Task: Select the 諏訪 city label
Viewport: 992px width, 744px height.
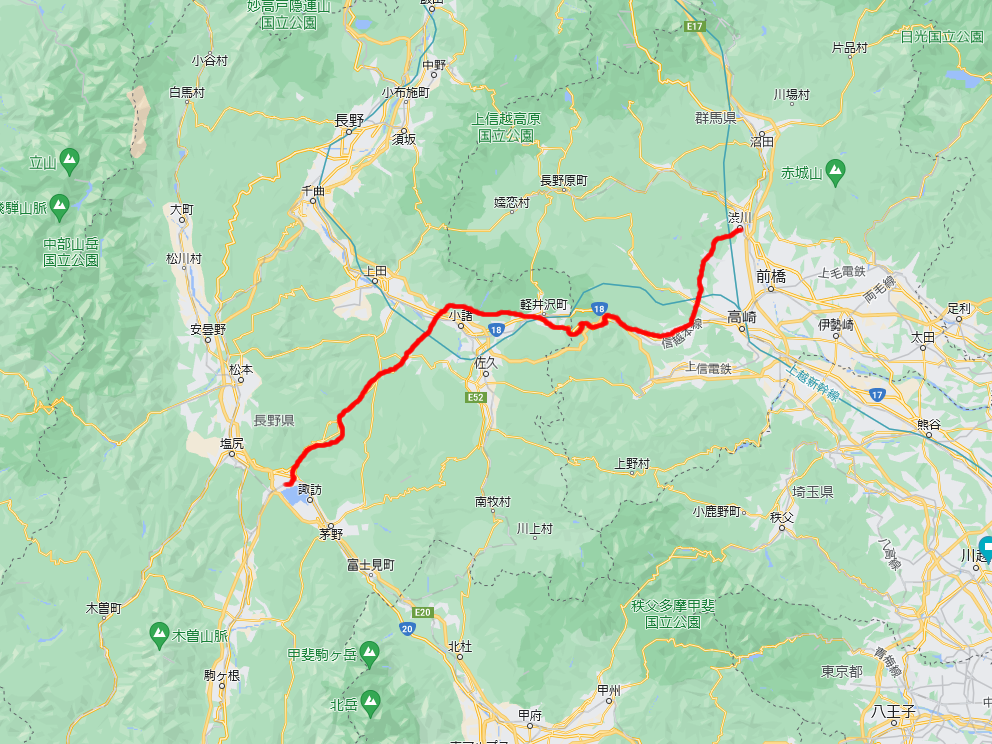Action: [310, 490]
